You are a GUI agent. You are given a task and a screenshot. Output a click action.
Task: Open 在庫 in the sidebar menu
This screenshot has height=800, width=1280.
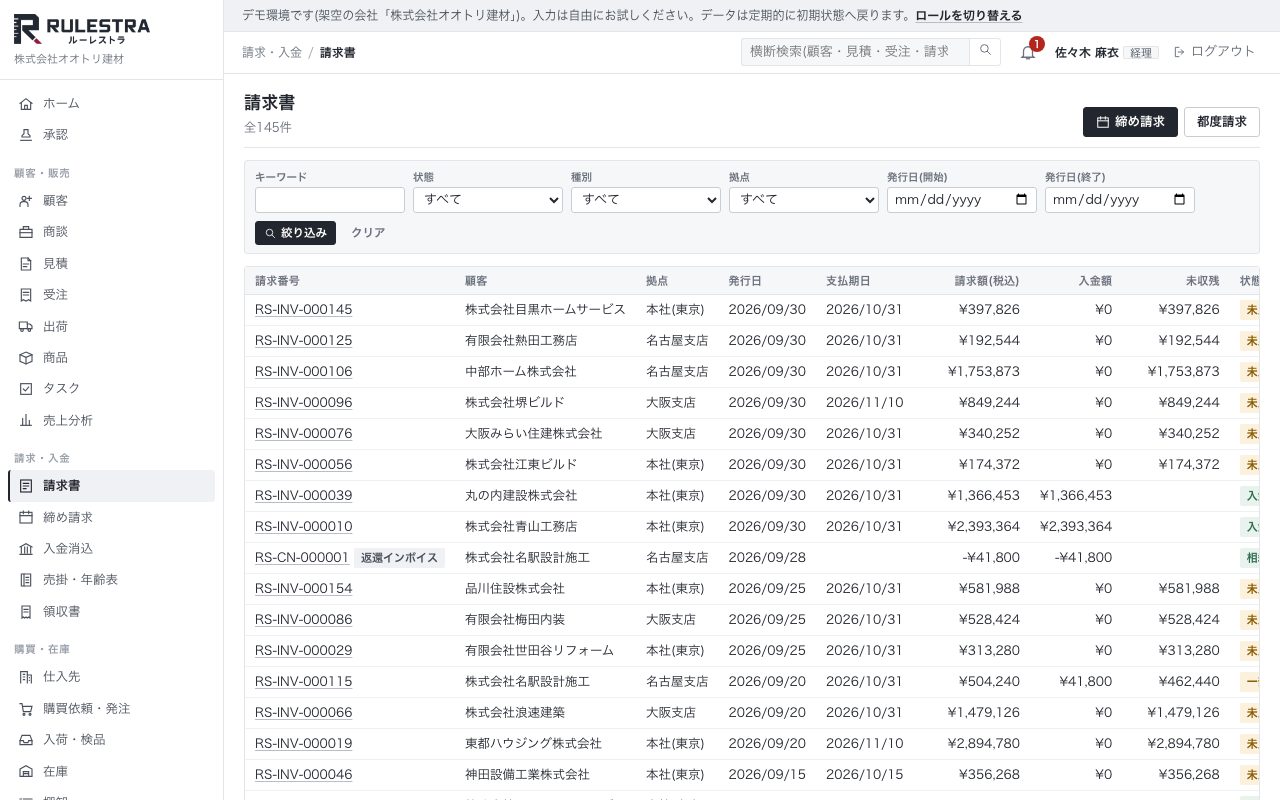111,772
